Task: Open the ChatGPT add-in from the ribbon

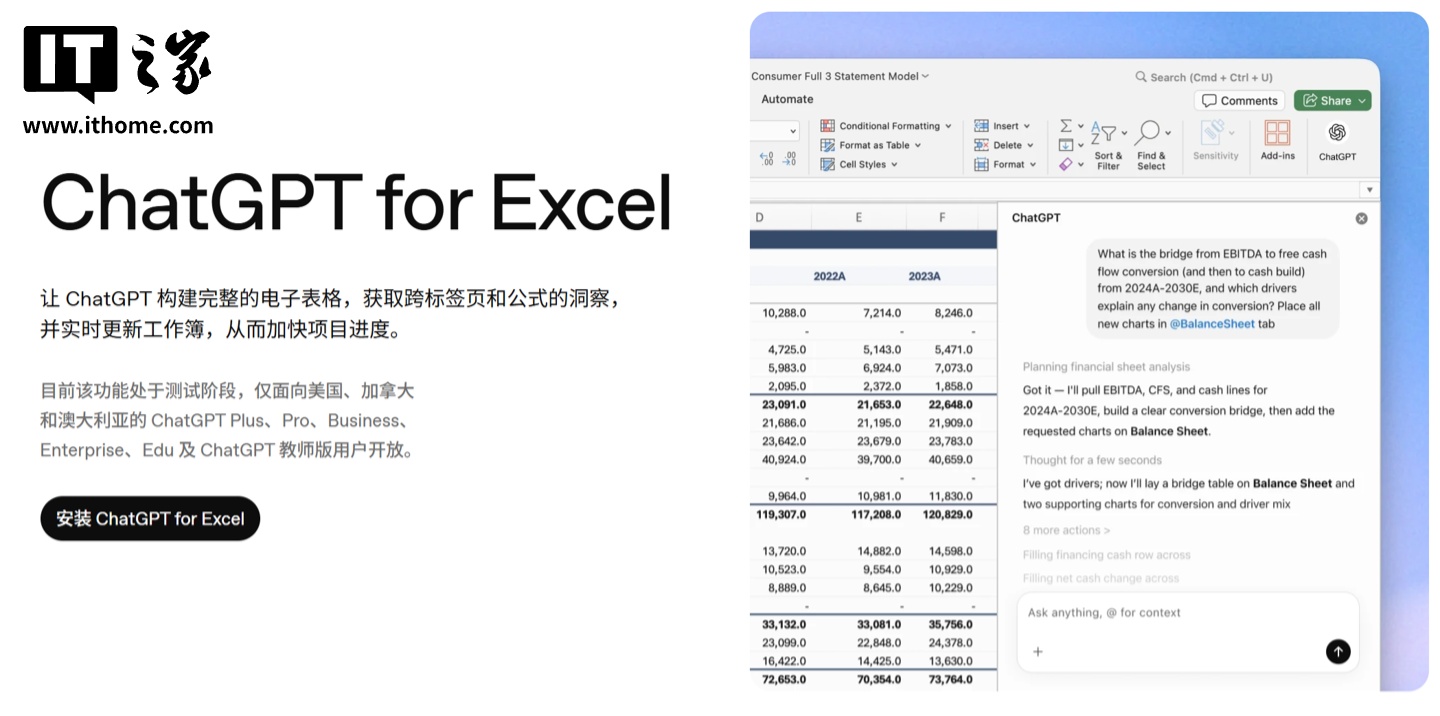Action: click(x=1337, y=139)
